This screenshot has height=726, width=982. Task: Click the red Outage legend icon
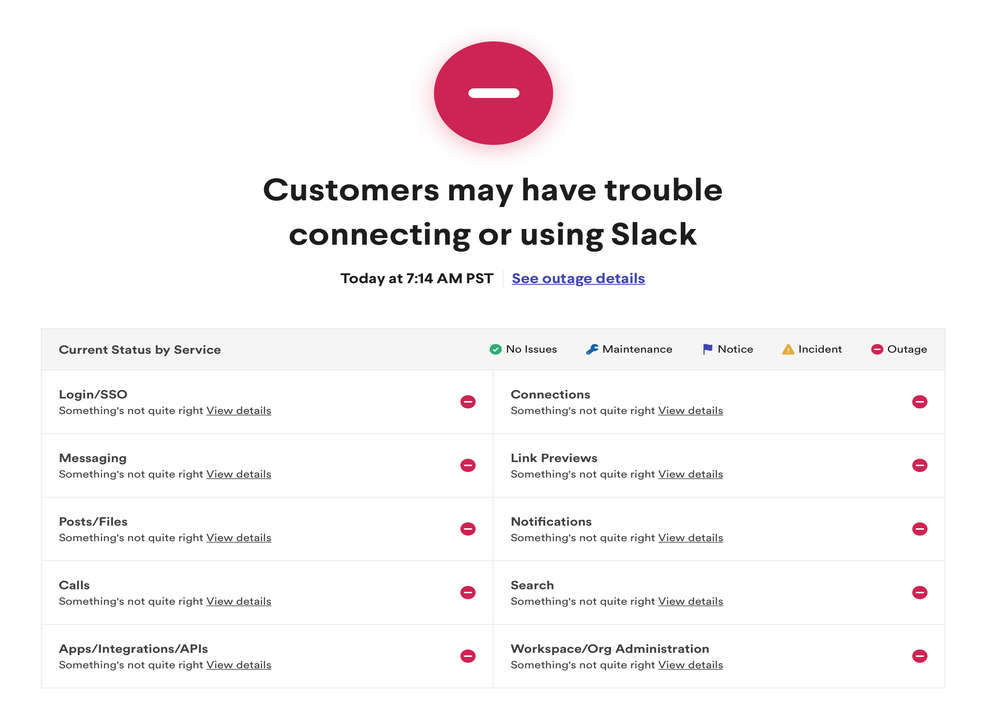877,349
